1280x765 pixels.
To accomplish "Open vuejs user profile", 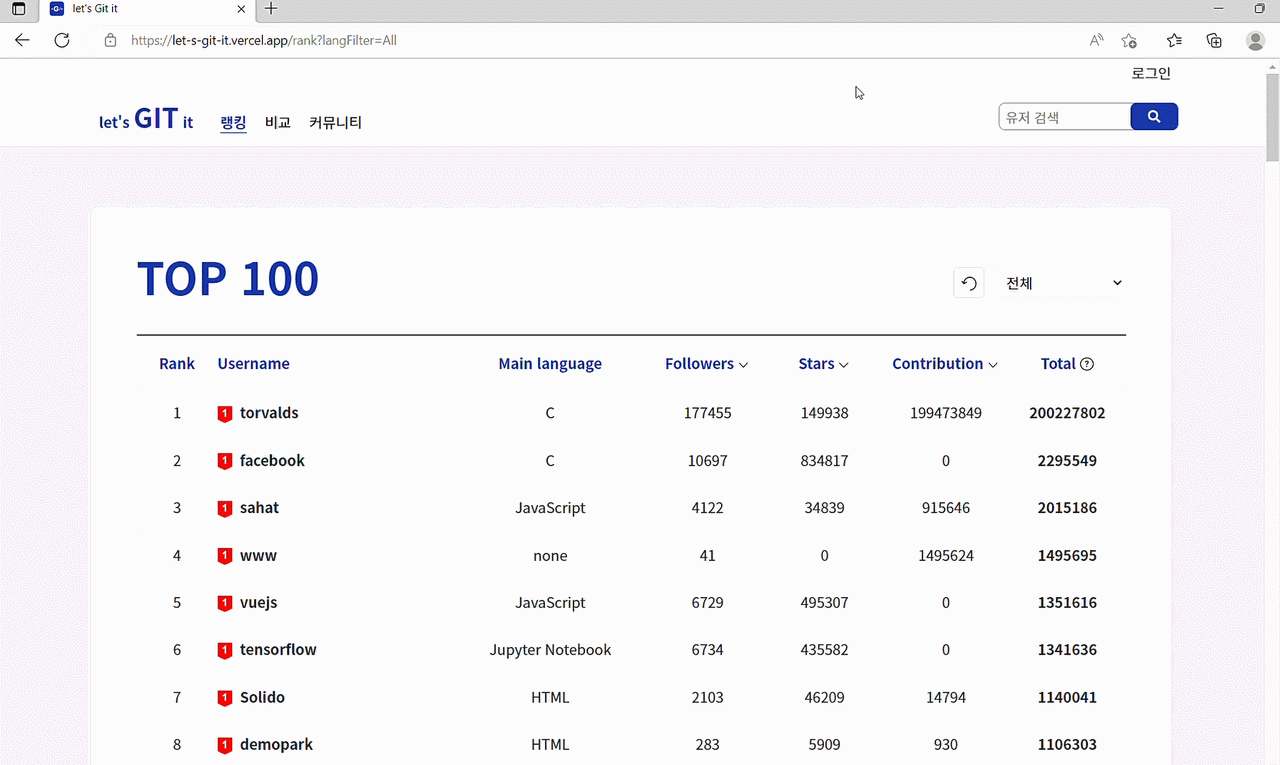I will (x=258, y=603).
